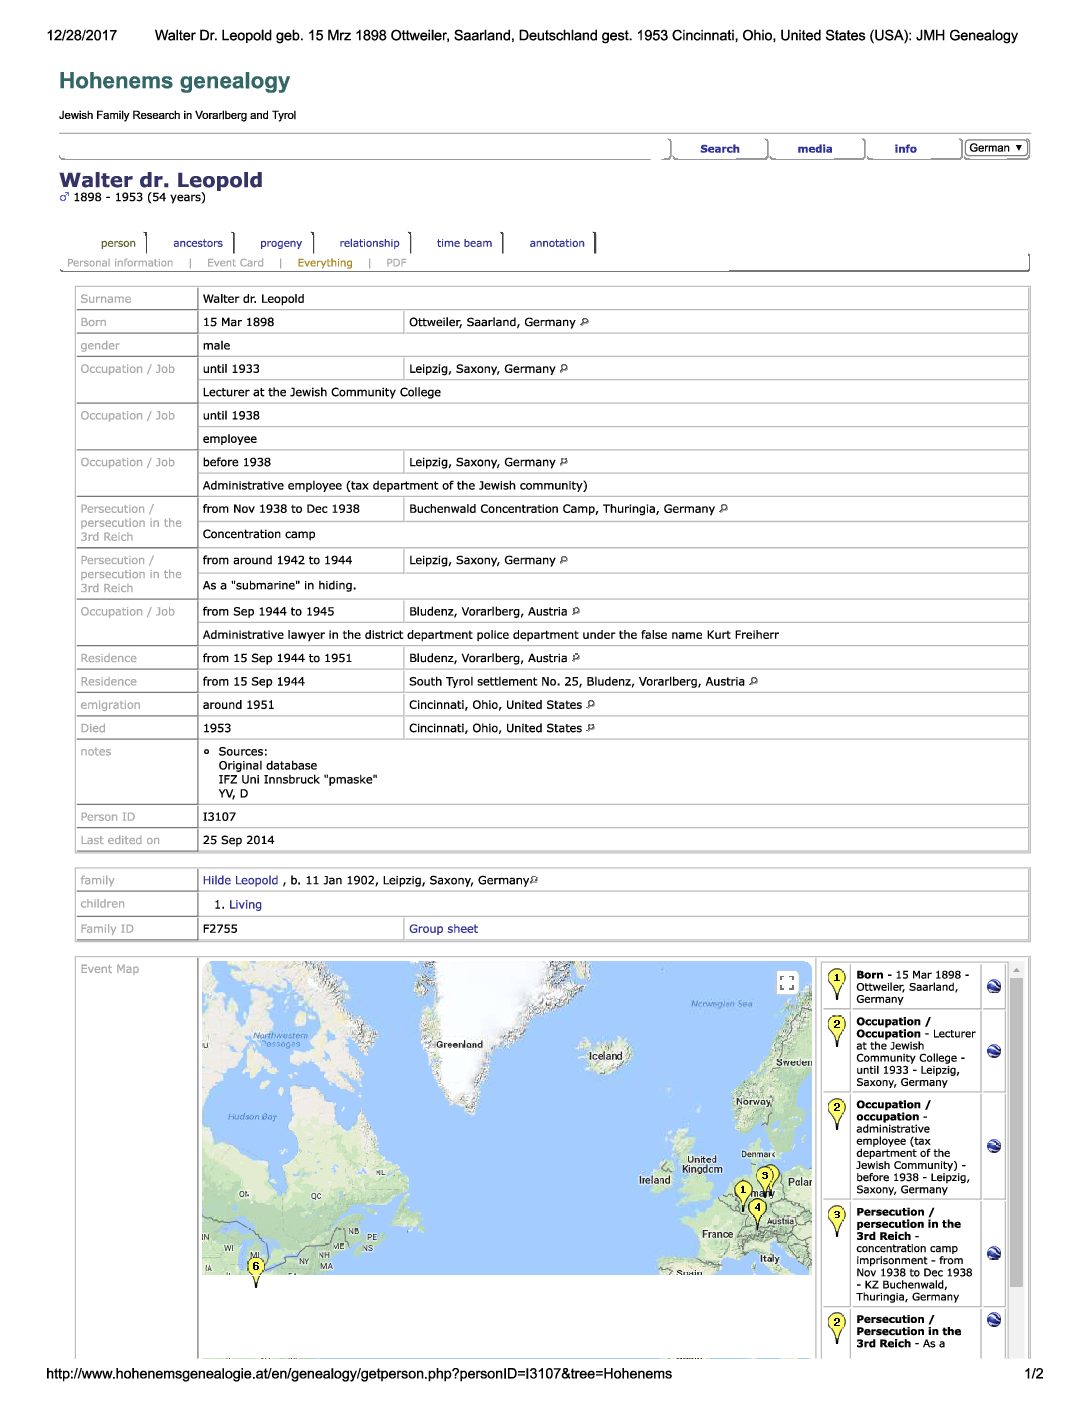Click the Event Map label

tap(110, 969)
